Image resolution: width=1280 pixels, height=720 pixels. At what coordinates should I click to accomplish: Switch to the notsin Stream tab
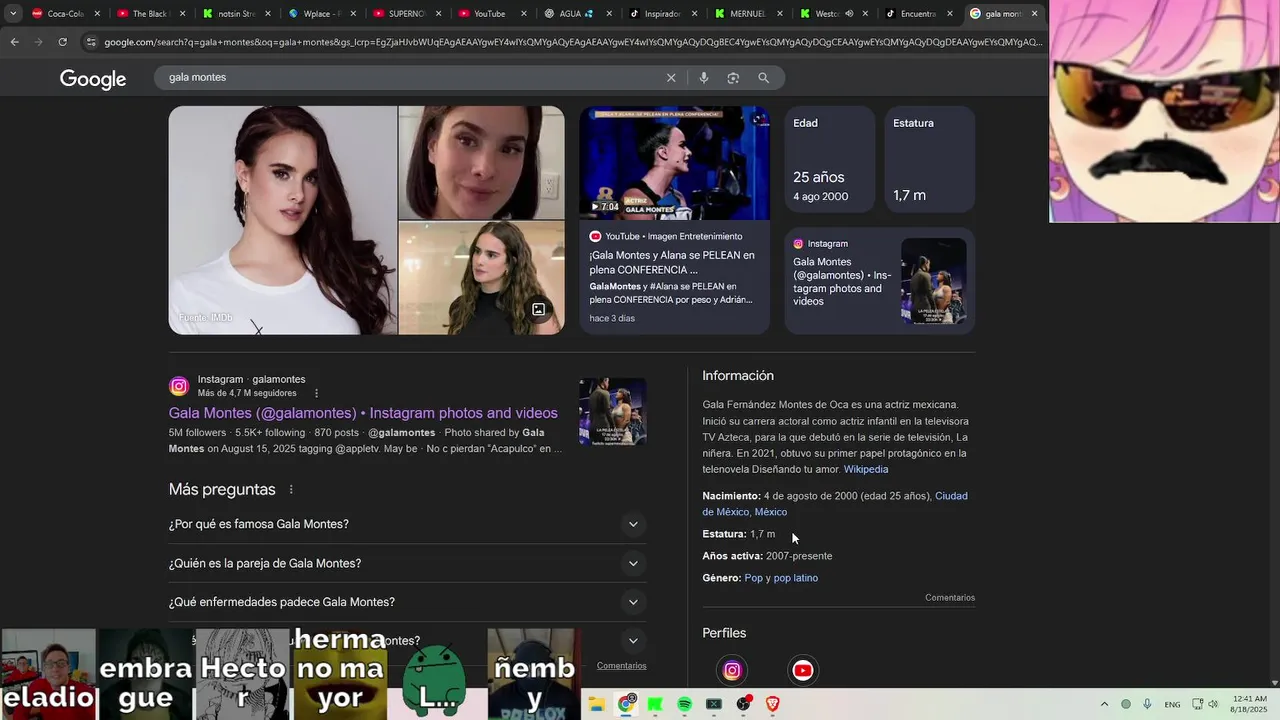[x=236, y=14]
